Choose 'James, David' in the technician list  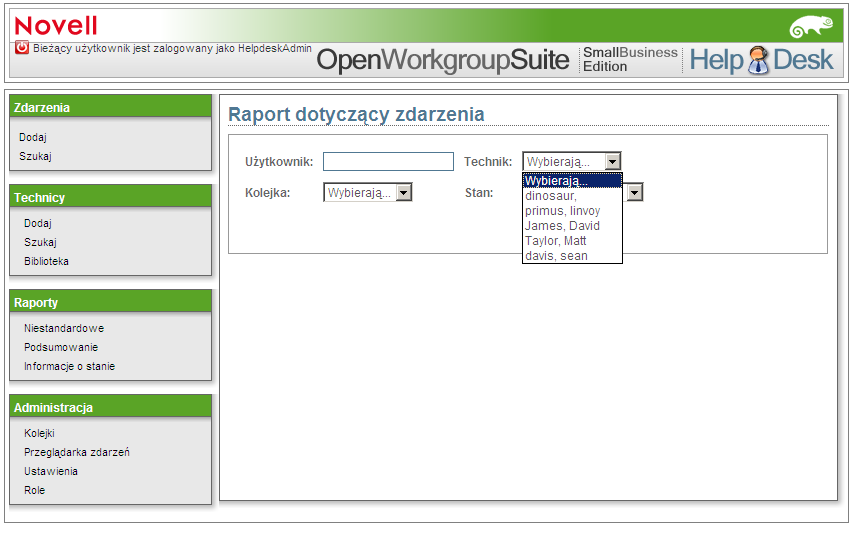click(572, 226)
